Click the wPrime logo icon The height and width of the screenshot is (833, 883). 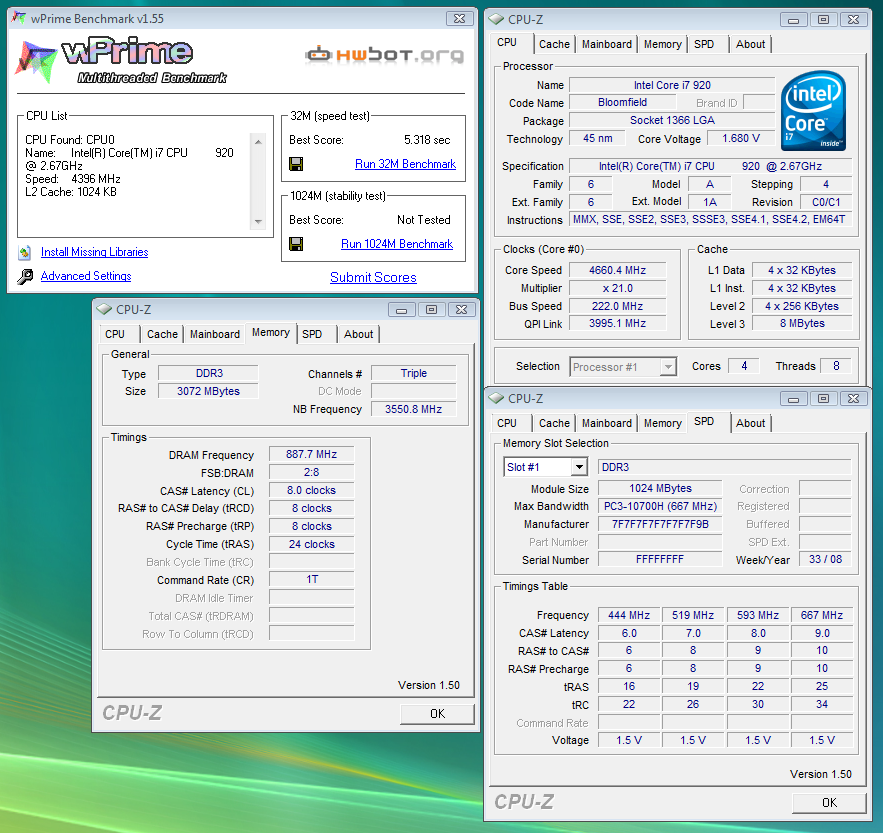tap(36, 61)
